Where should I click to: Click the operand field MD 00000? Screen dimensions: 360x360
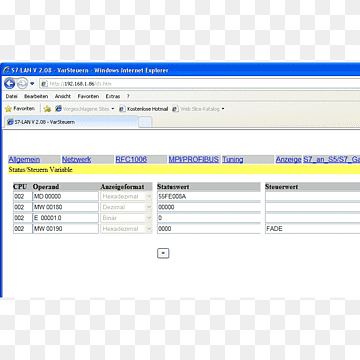pos(65,196)
